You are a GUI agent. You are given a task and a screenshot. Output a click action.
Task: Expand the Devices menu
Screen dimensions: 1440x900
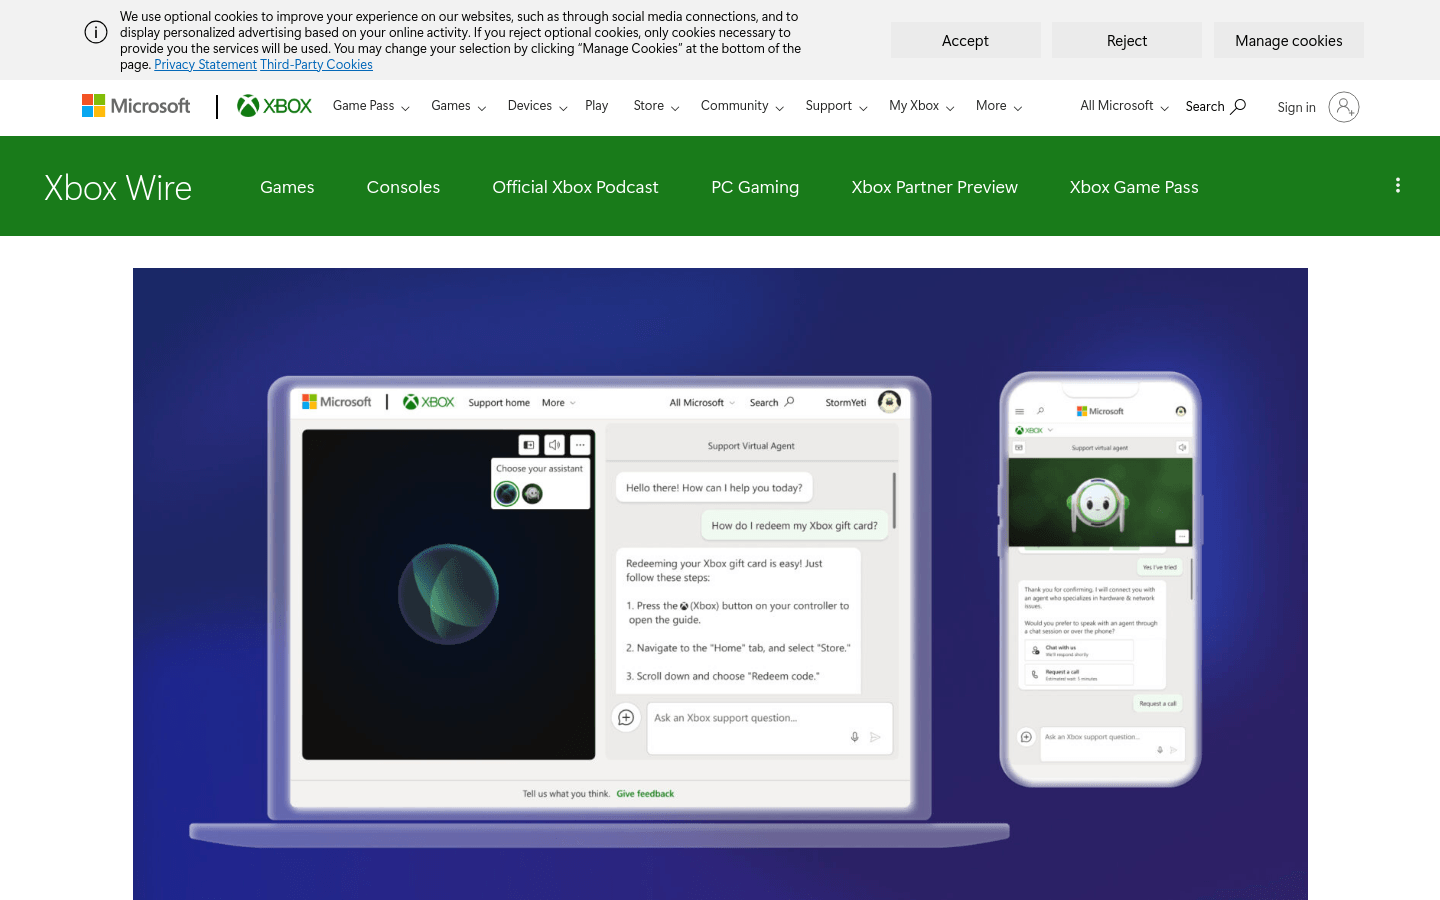click(x=537, y=106)
